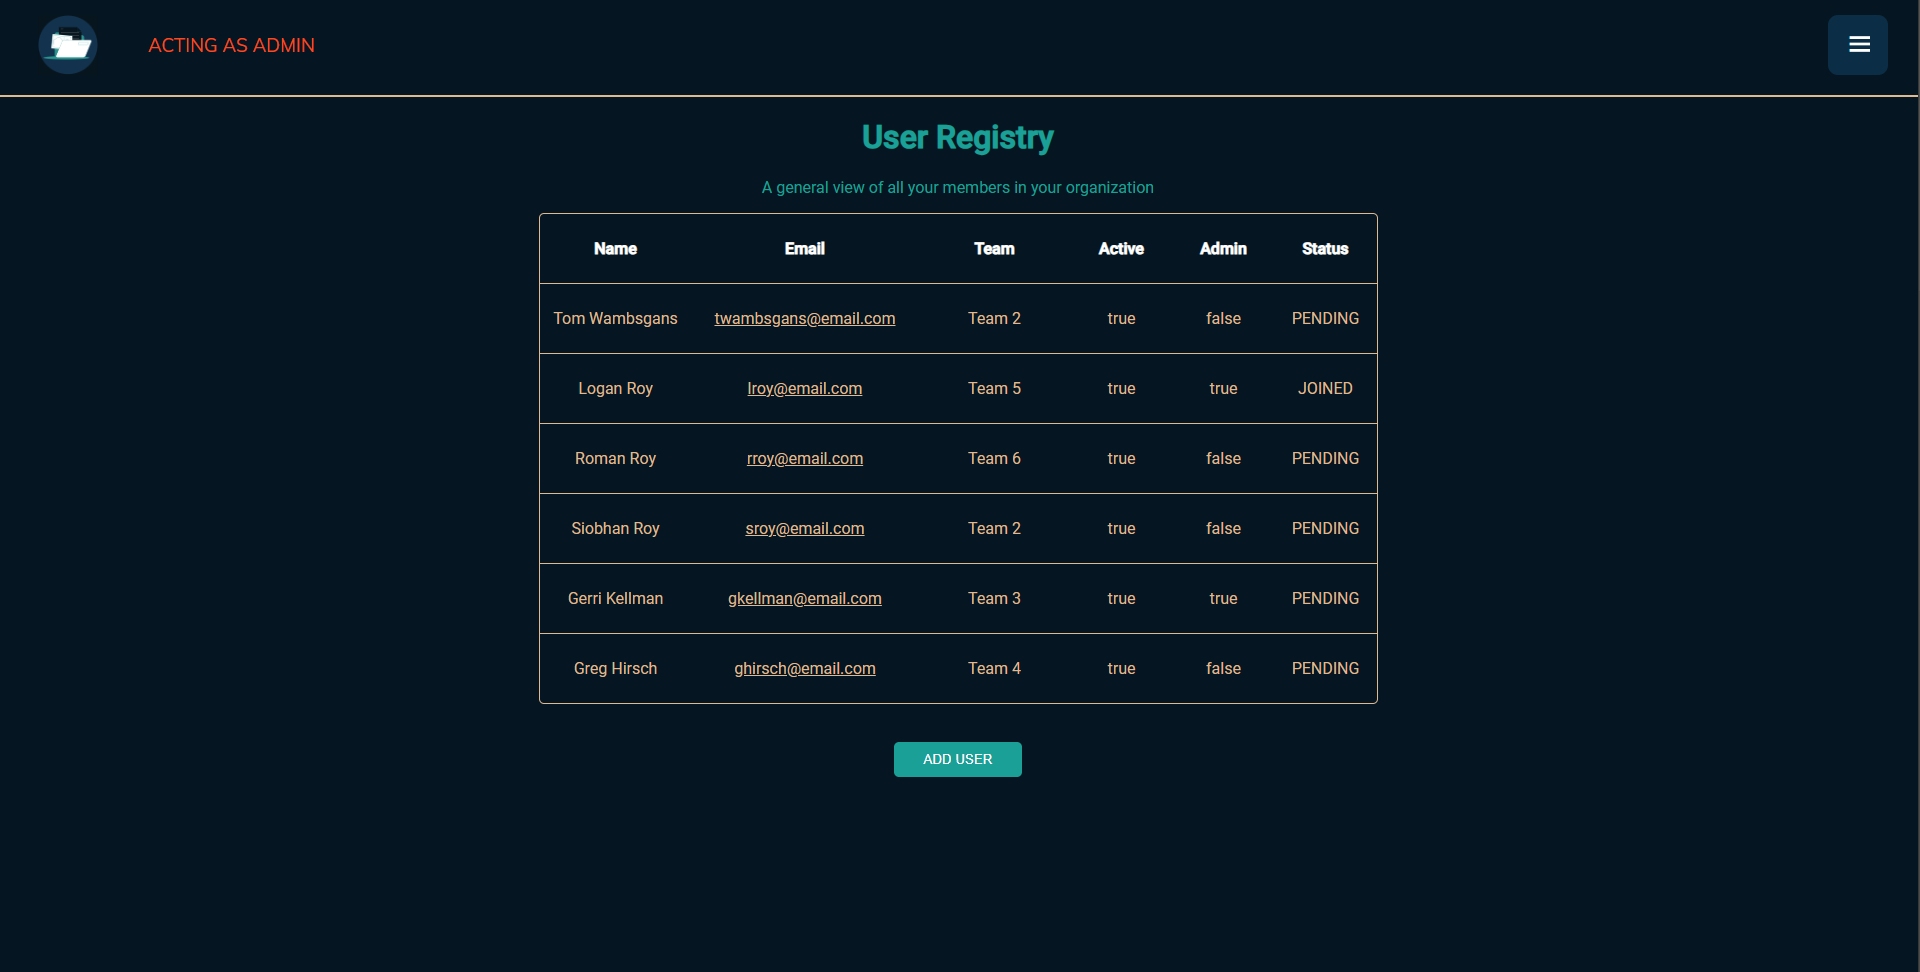Select Gerri Kellman's admin true value
The width and height of the screenshot is (1920, 972).
(1223, 598)
